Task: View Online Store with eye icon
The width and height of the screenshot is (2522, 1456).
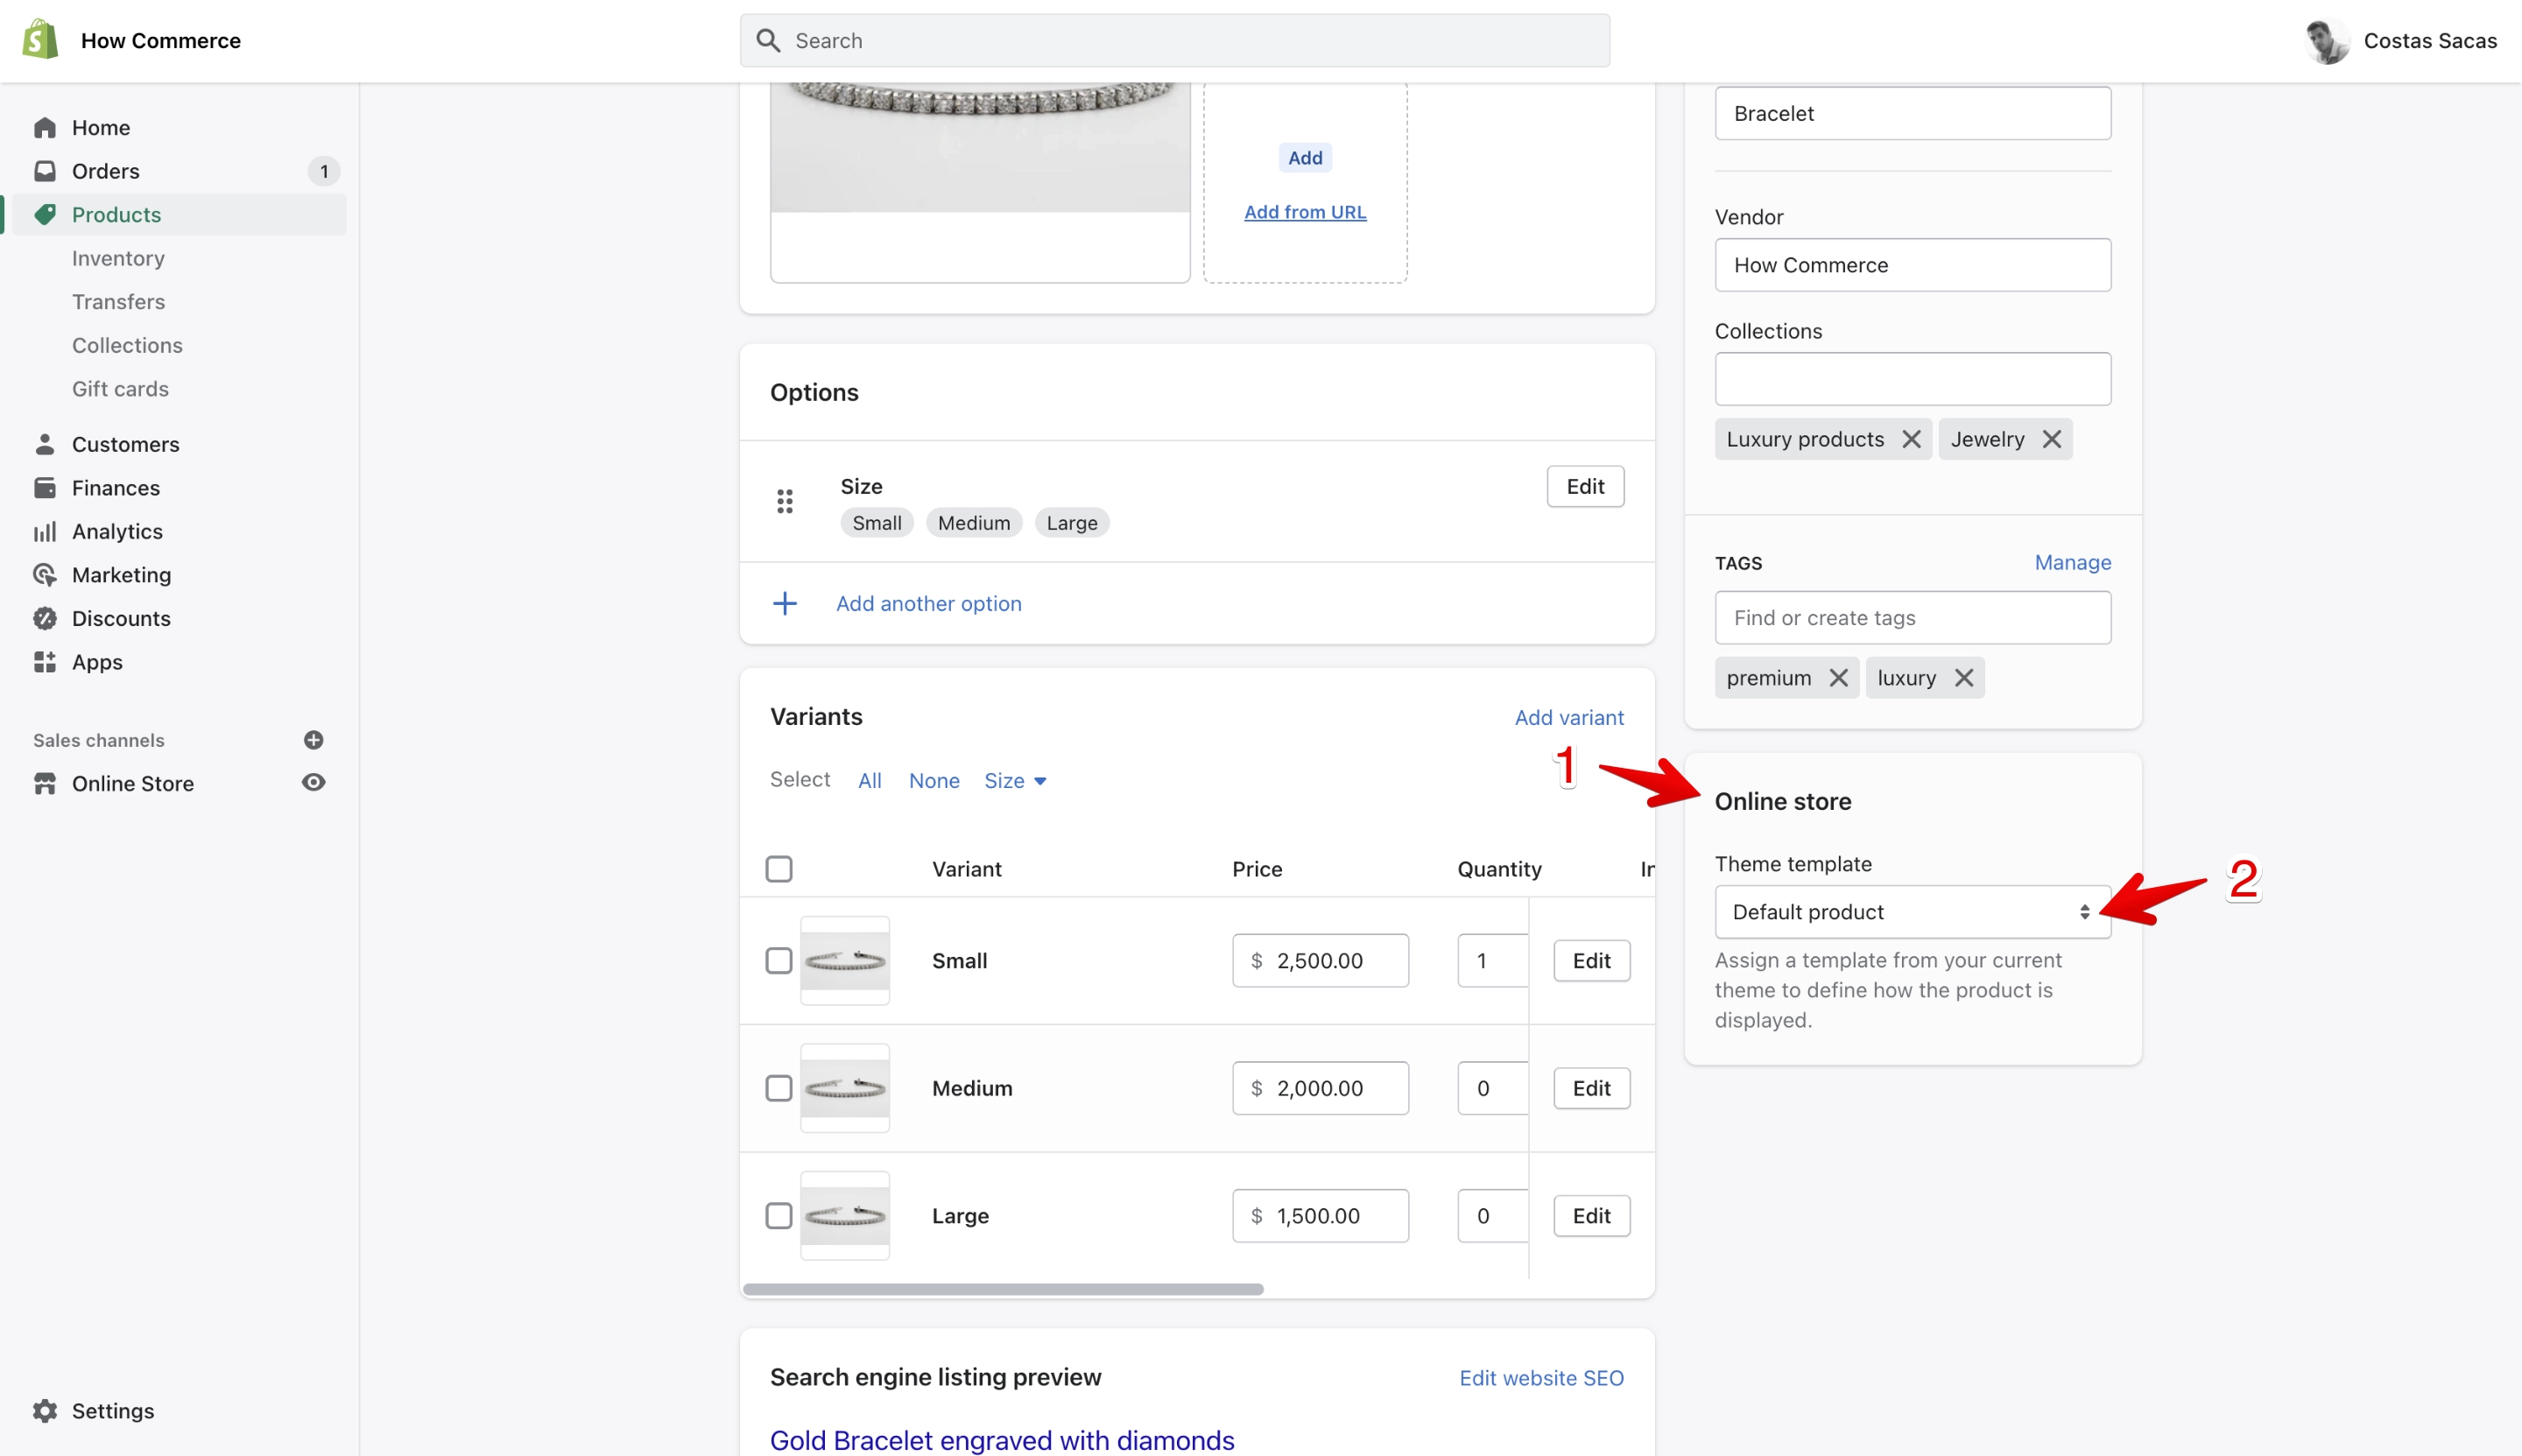Action: click(313, 783)
